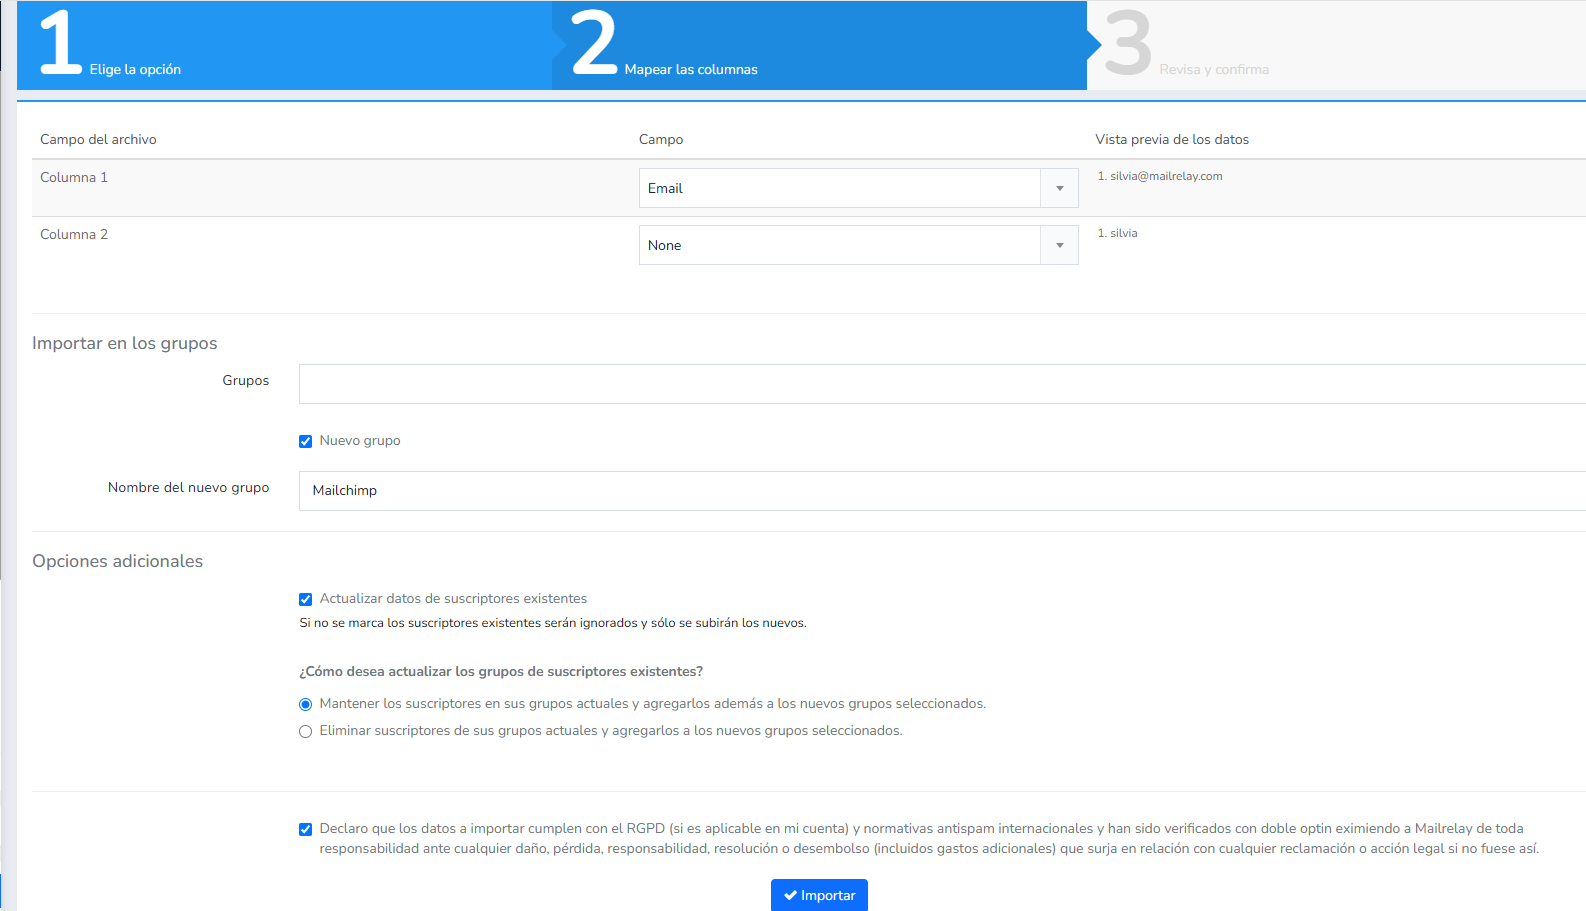Click the silvia@mailrelay.com preview text
The width and height of the screenshot is (1586, 911).
point(1166,176)
